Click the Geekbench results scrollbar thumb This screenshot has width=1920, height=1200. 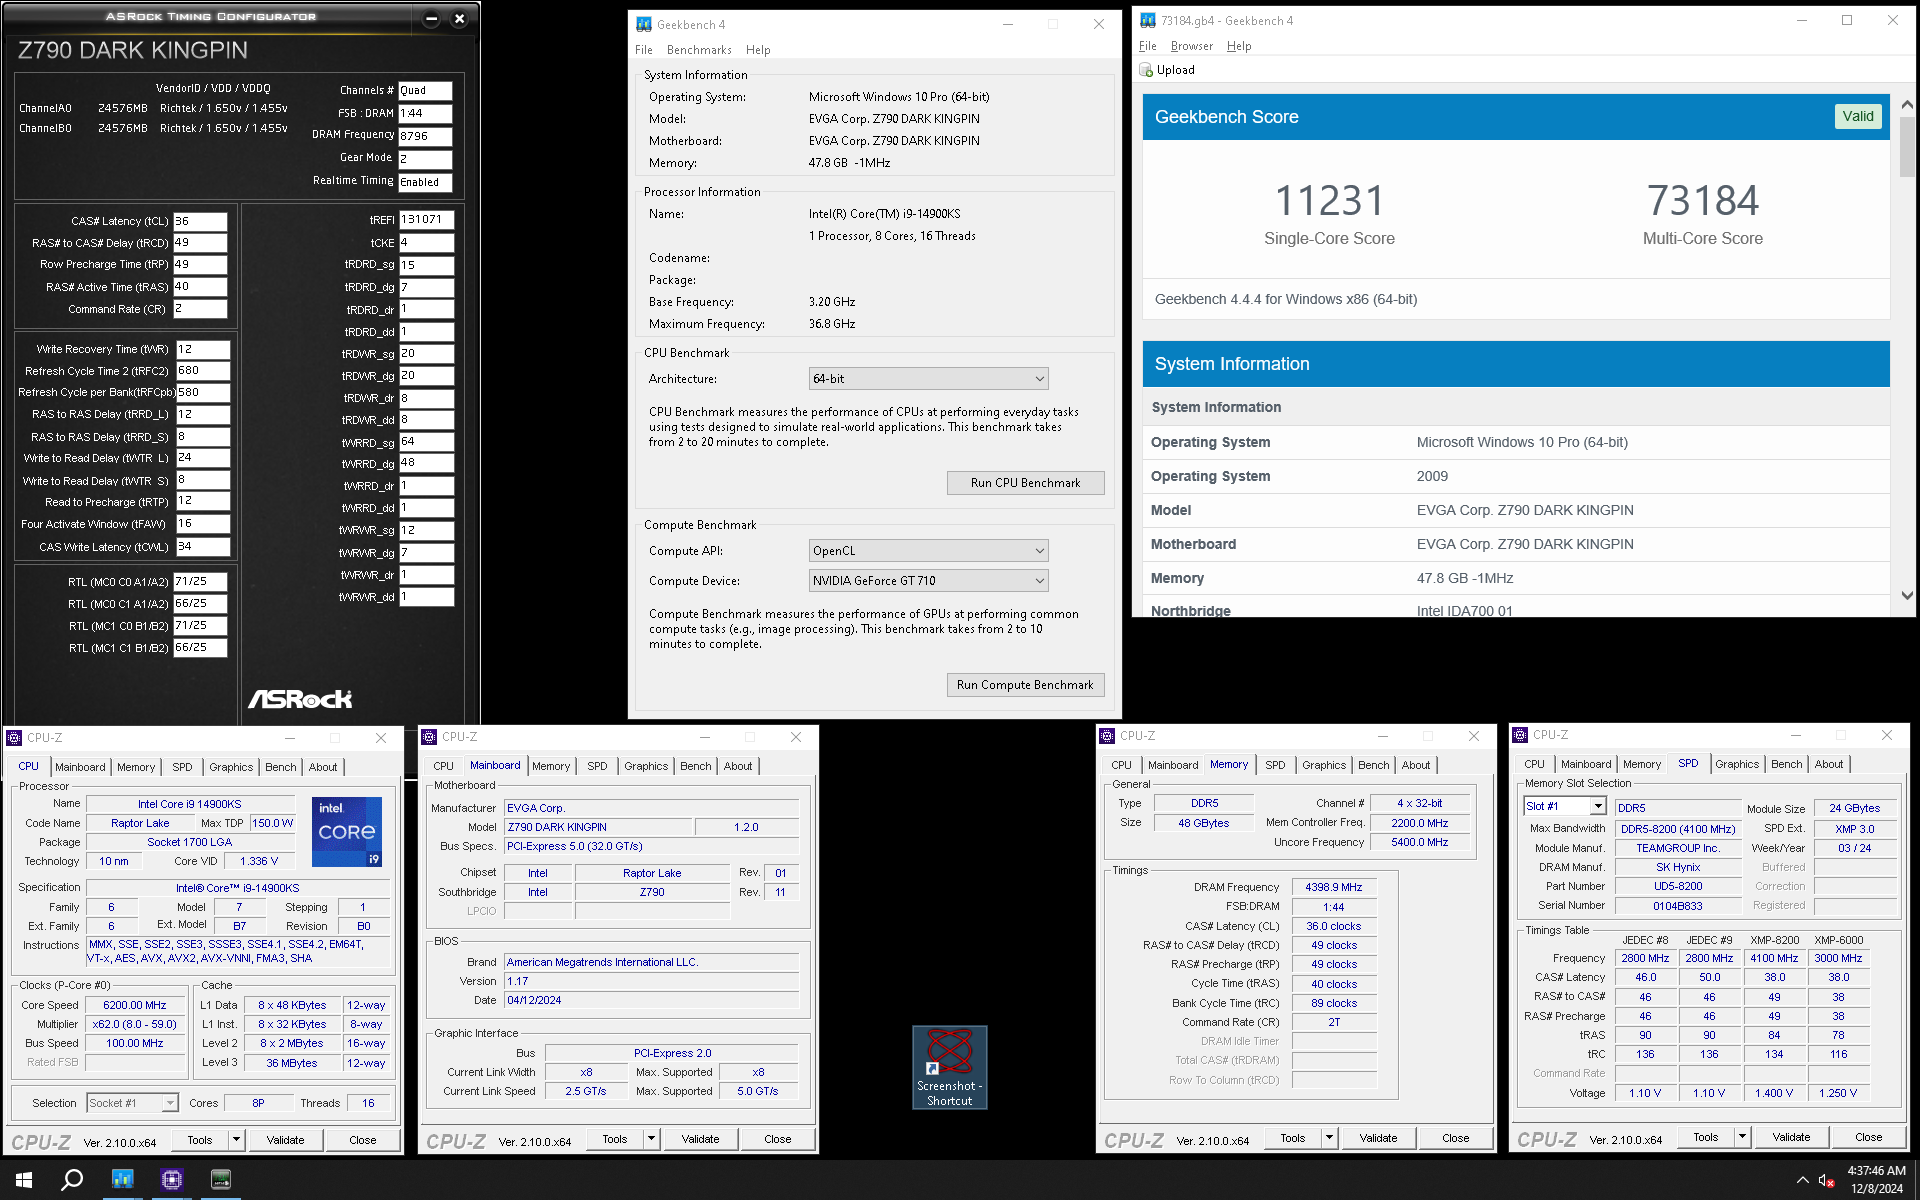[x=1907, y=149]
